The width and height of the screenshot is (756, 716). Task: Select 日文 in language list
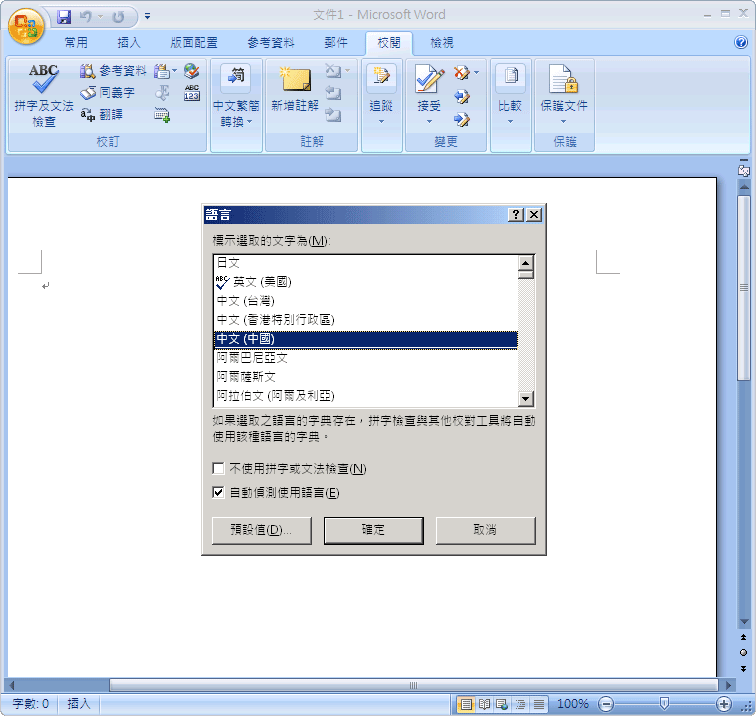(365, 263)
